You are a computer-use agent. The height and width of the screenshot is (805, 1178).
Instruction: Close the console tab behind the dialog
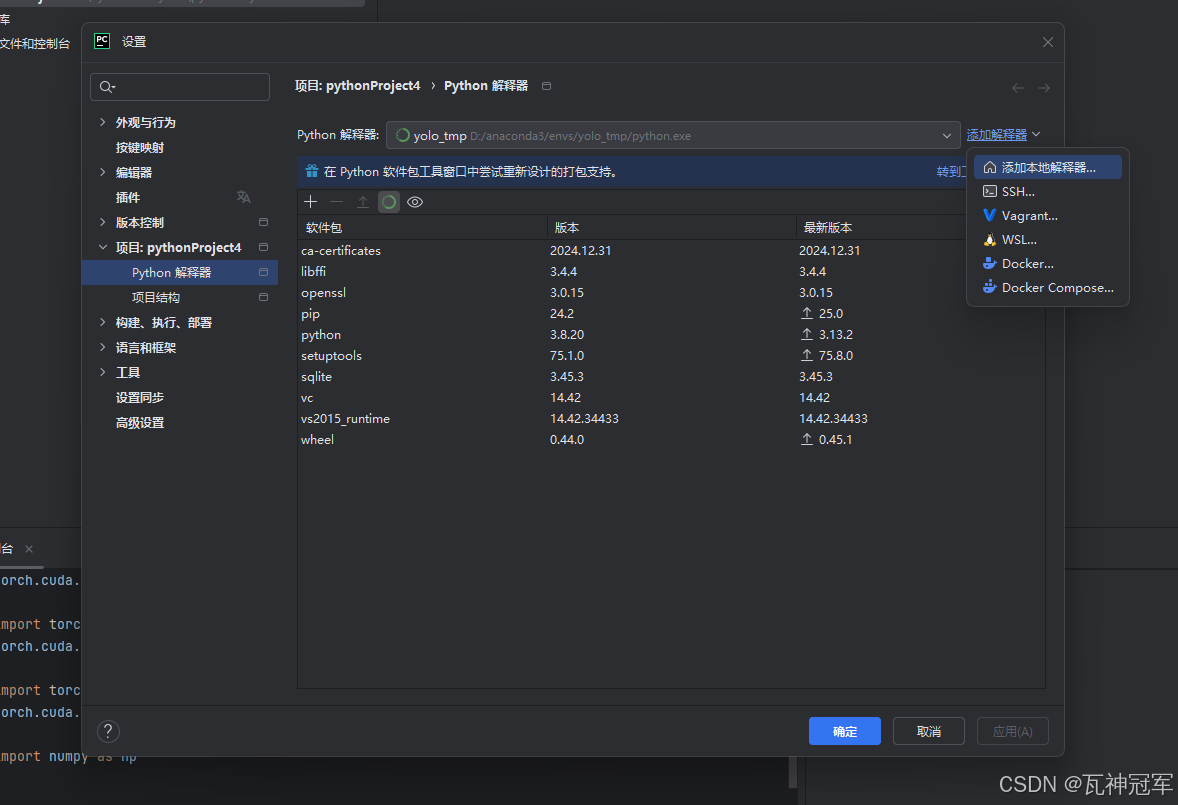(29, 549)
